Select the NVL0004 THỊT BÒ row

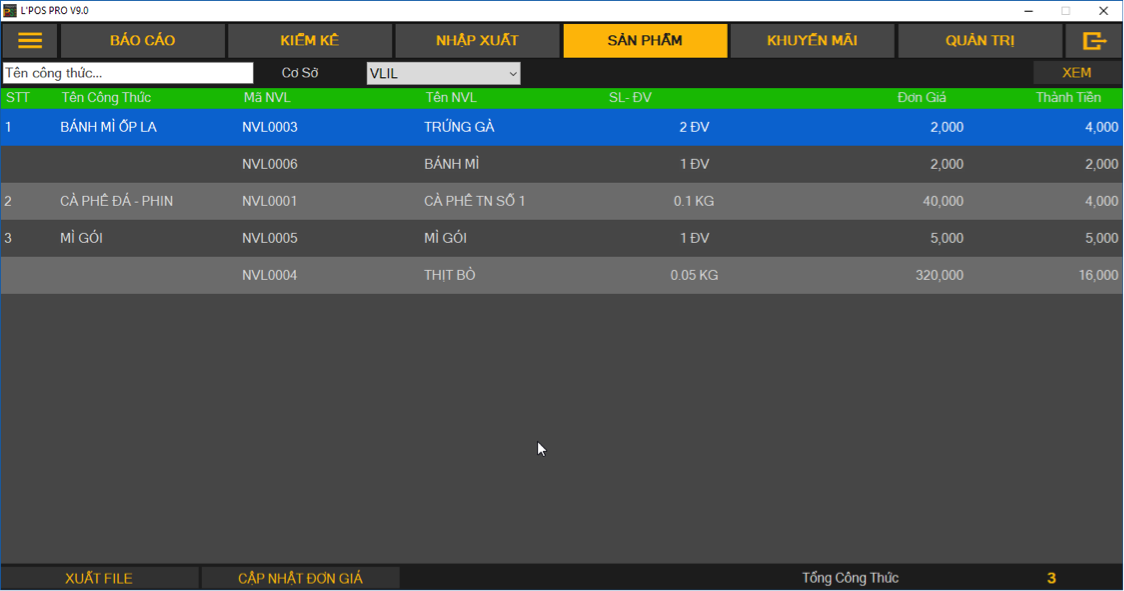451,275
